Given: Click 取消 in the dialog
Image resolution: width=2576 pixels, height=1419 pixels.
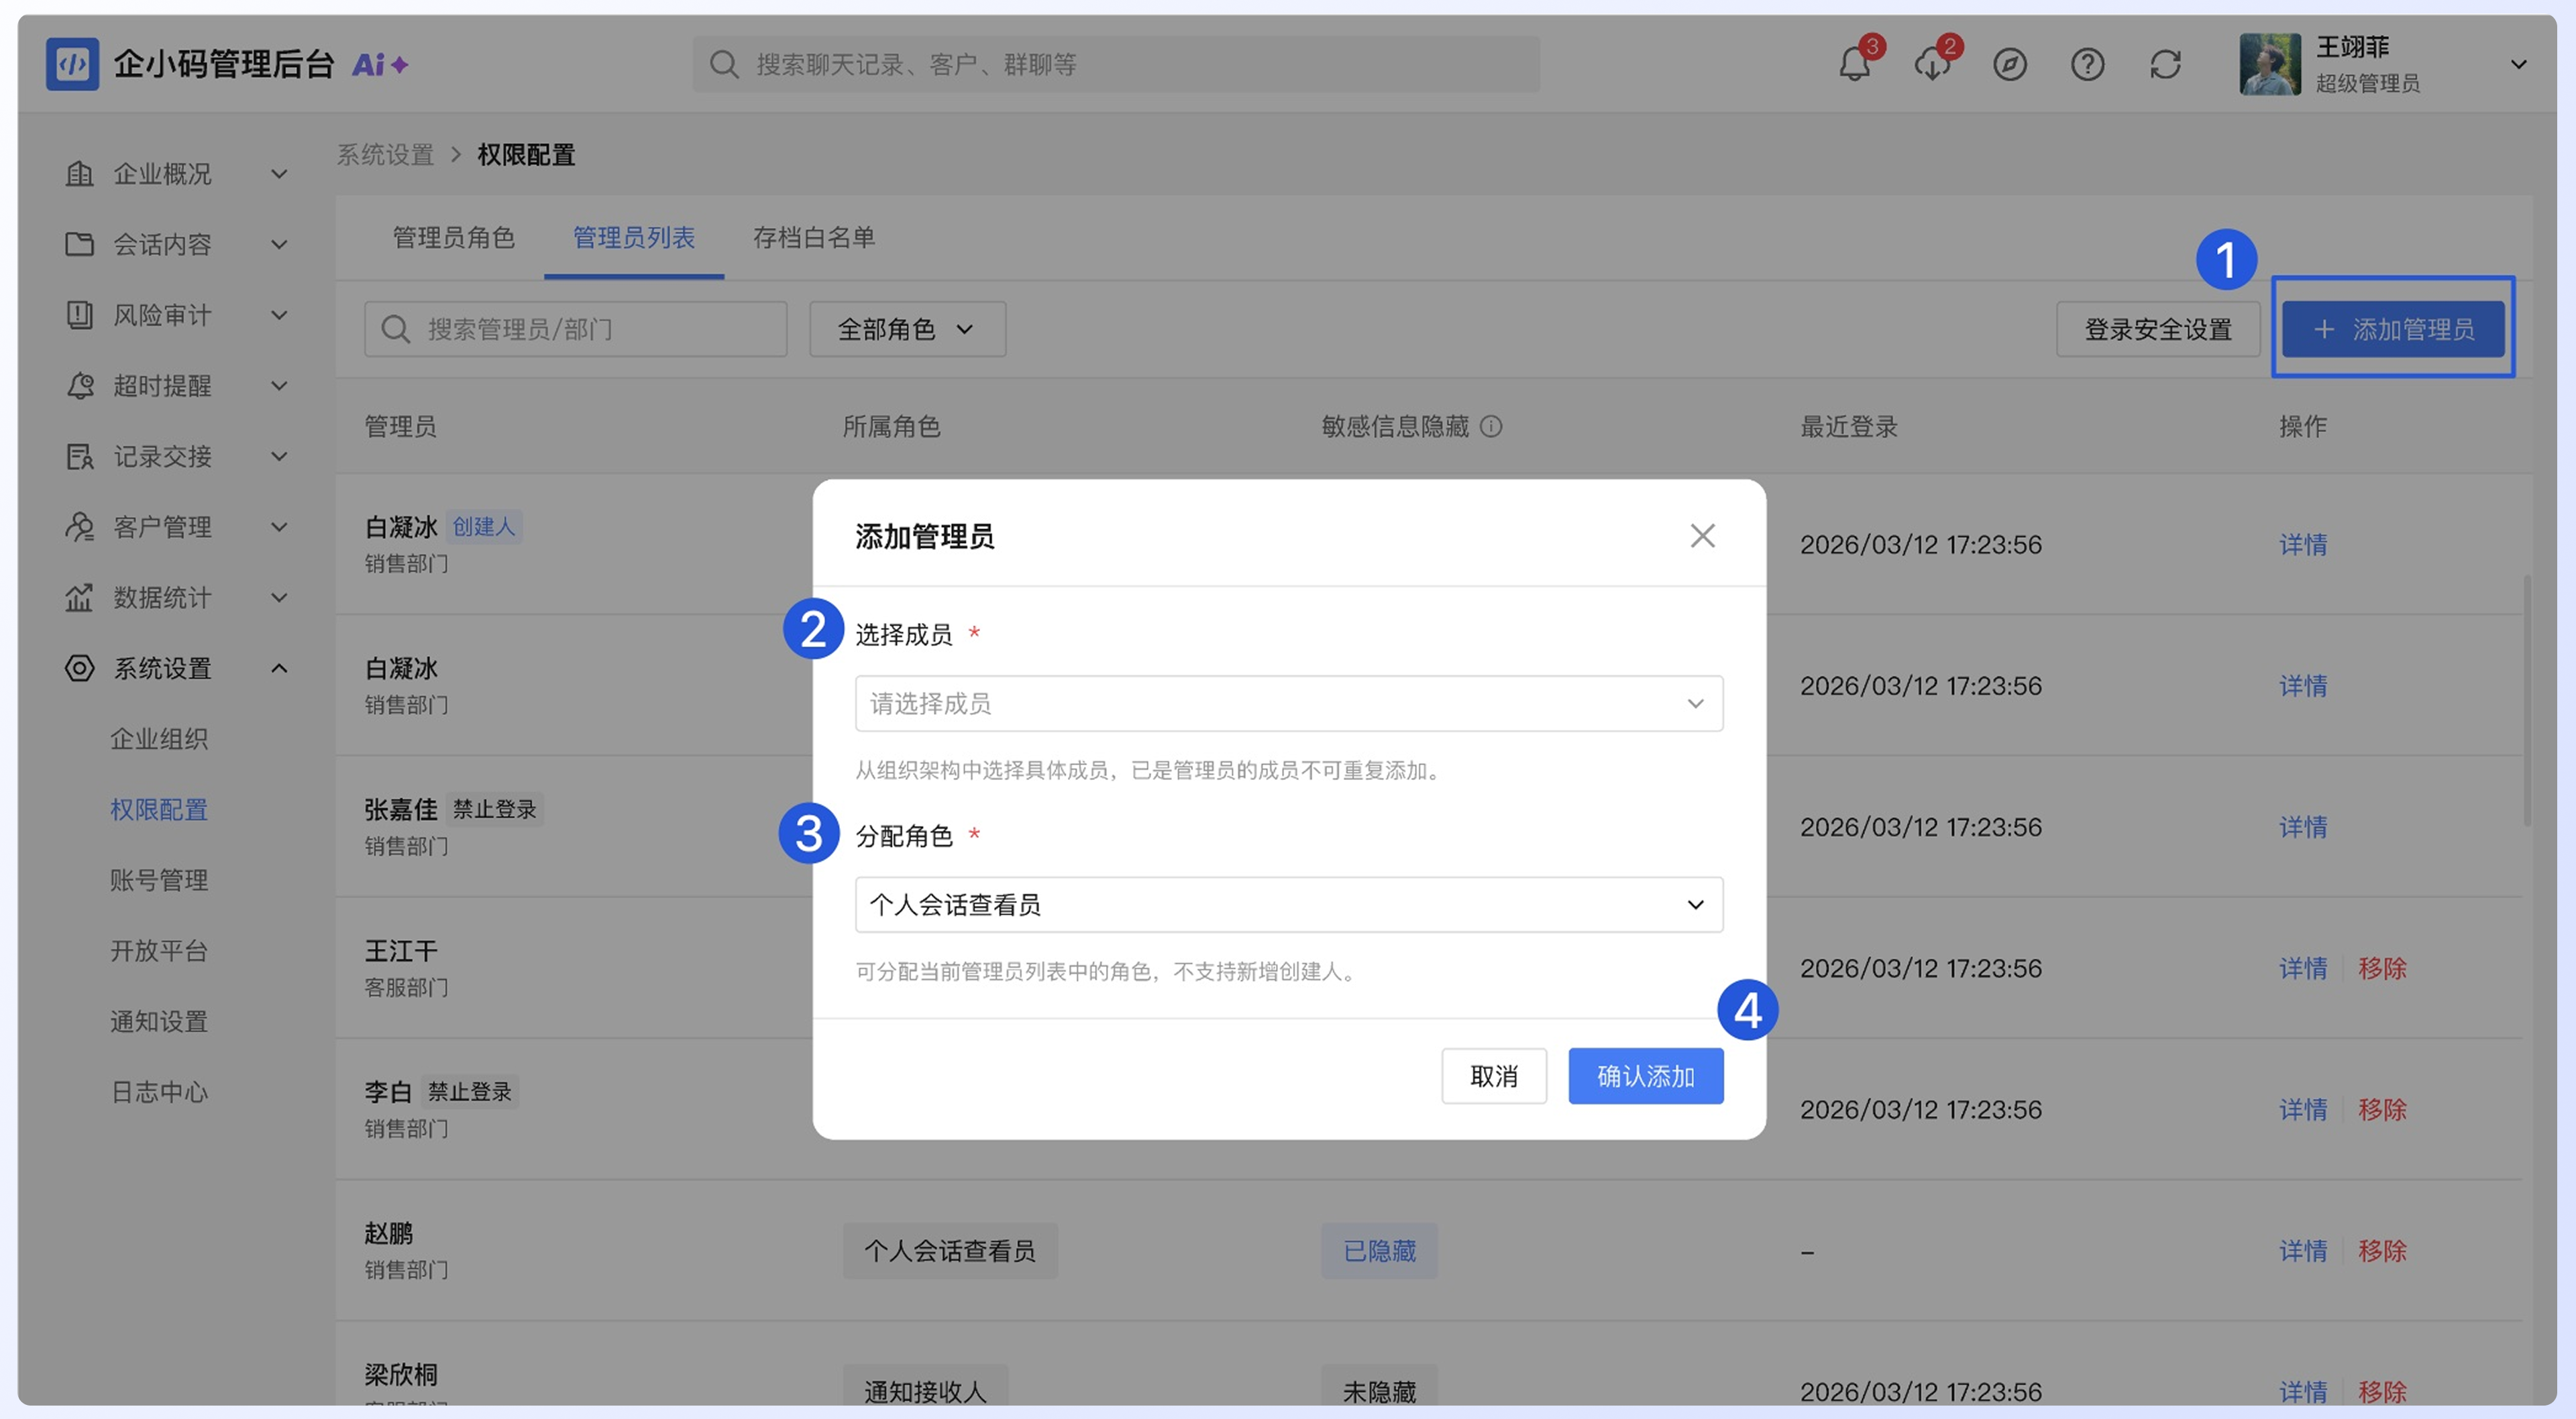Looking at the screenshot, I should coord(1494,1076).
